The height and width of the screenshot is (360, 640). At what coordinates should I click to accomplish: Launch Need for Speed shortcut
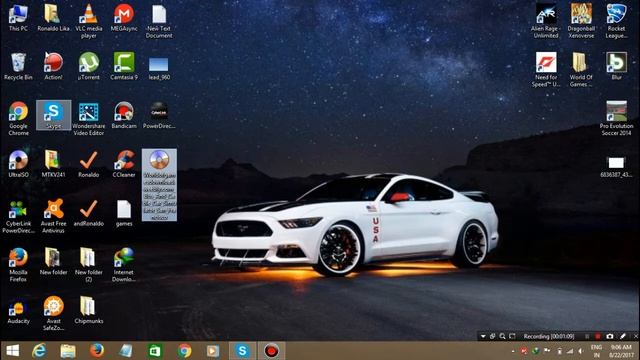[x=546, y=69]
